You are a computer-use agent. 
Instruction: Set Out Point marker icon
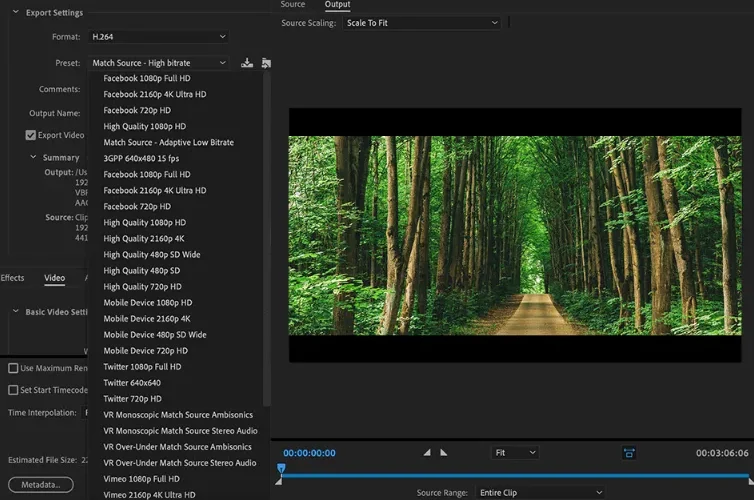click(443, 452)
